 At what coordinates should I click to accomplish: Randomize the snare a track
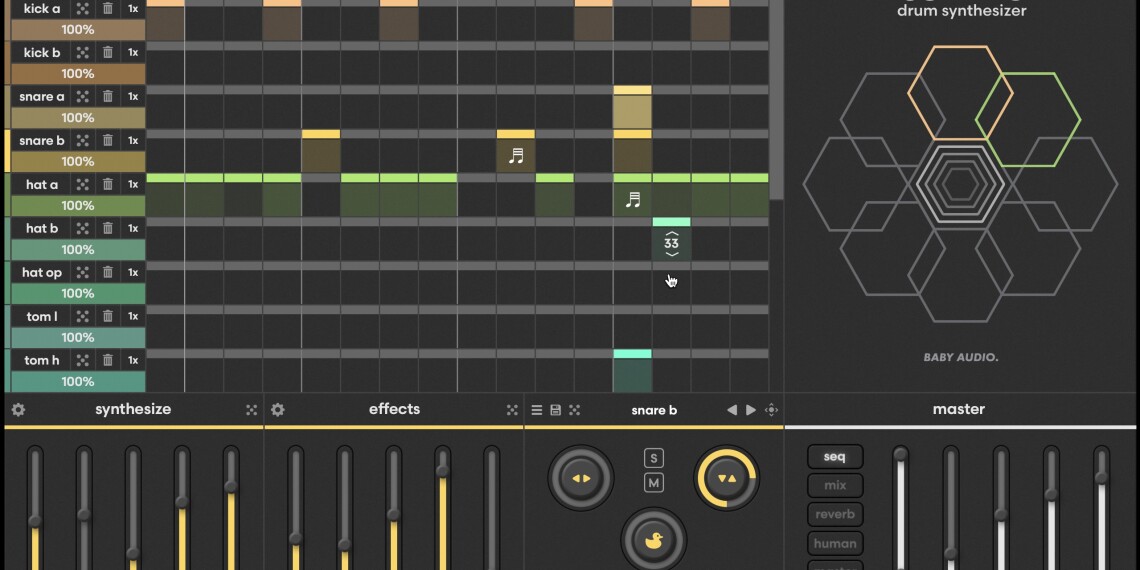pos(83,97)
